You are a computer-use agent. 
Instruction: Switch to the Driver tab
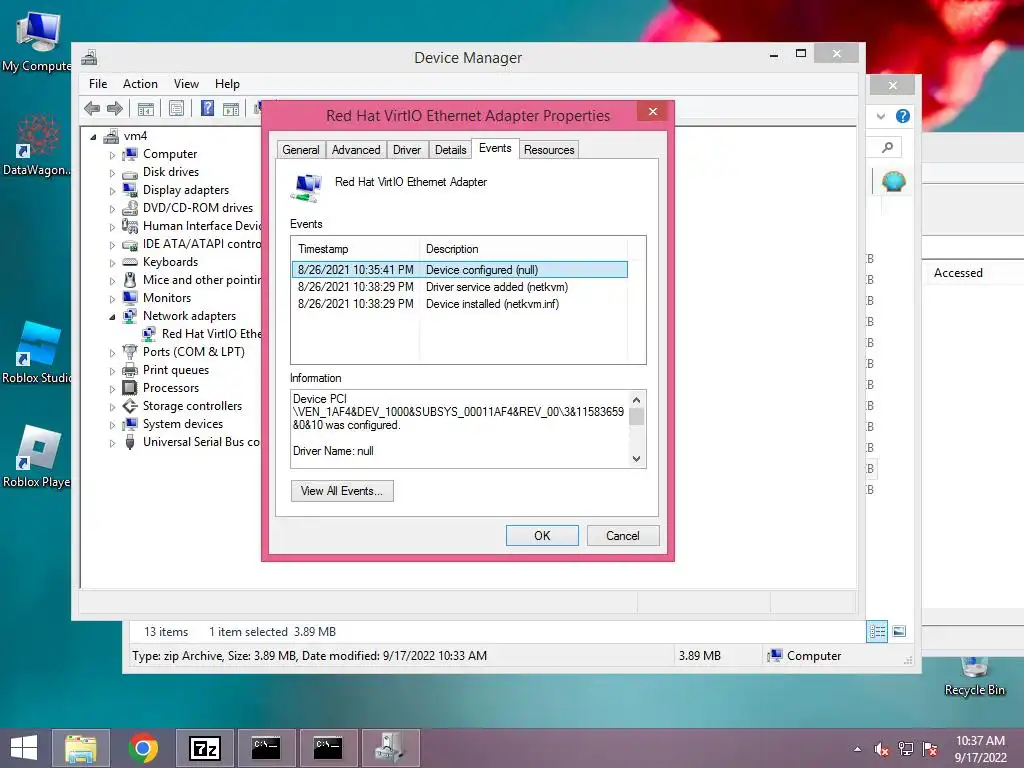pyautogui.click(x=407, y=150)
